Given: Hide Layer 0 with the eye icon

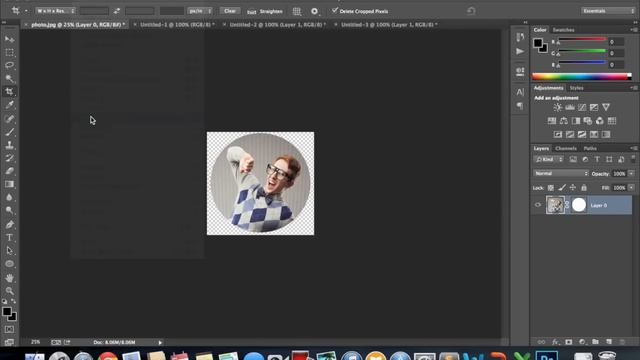Looking at the screenshot, I should pyautogui.click(x=538, y=205).
